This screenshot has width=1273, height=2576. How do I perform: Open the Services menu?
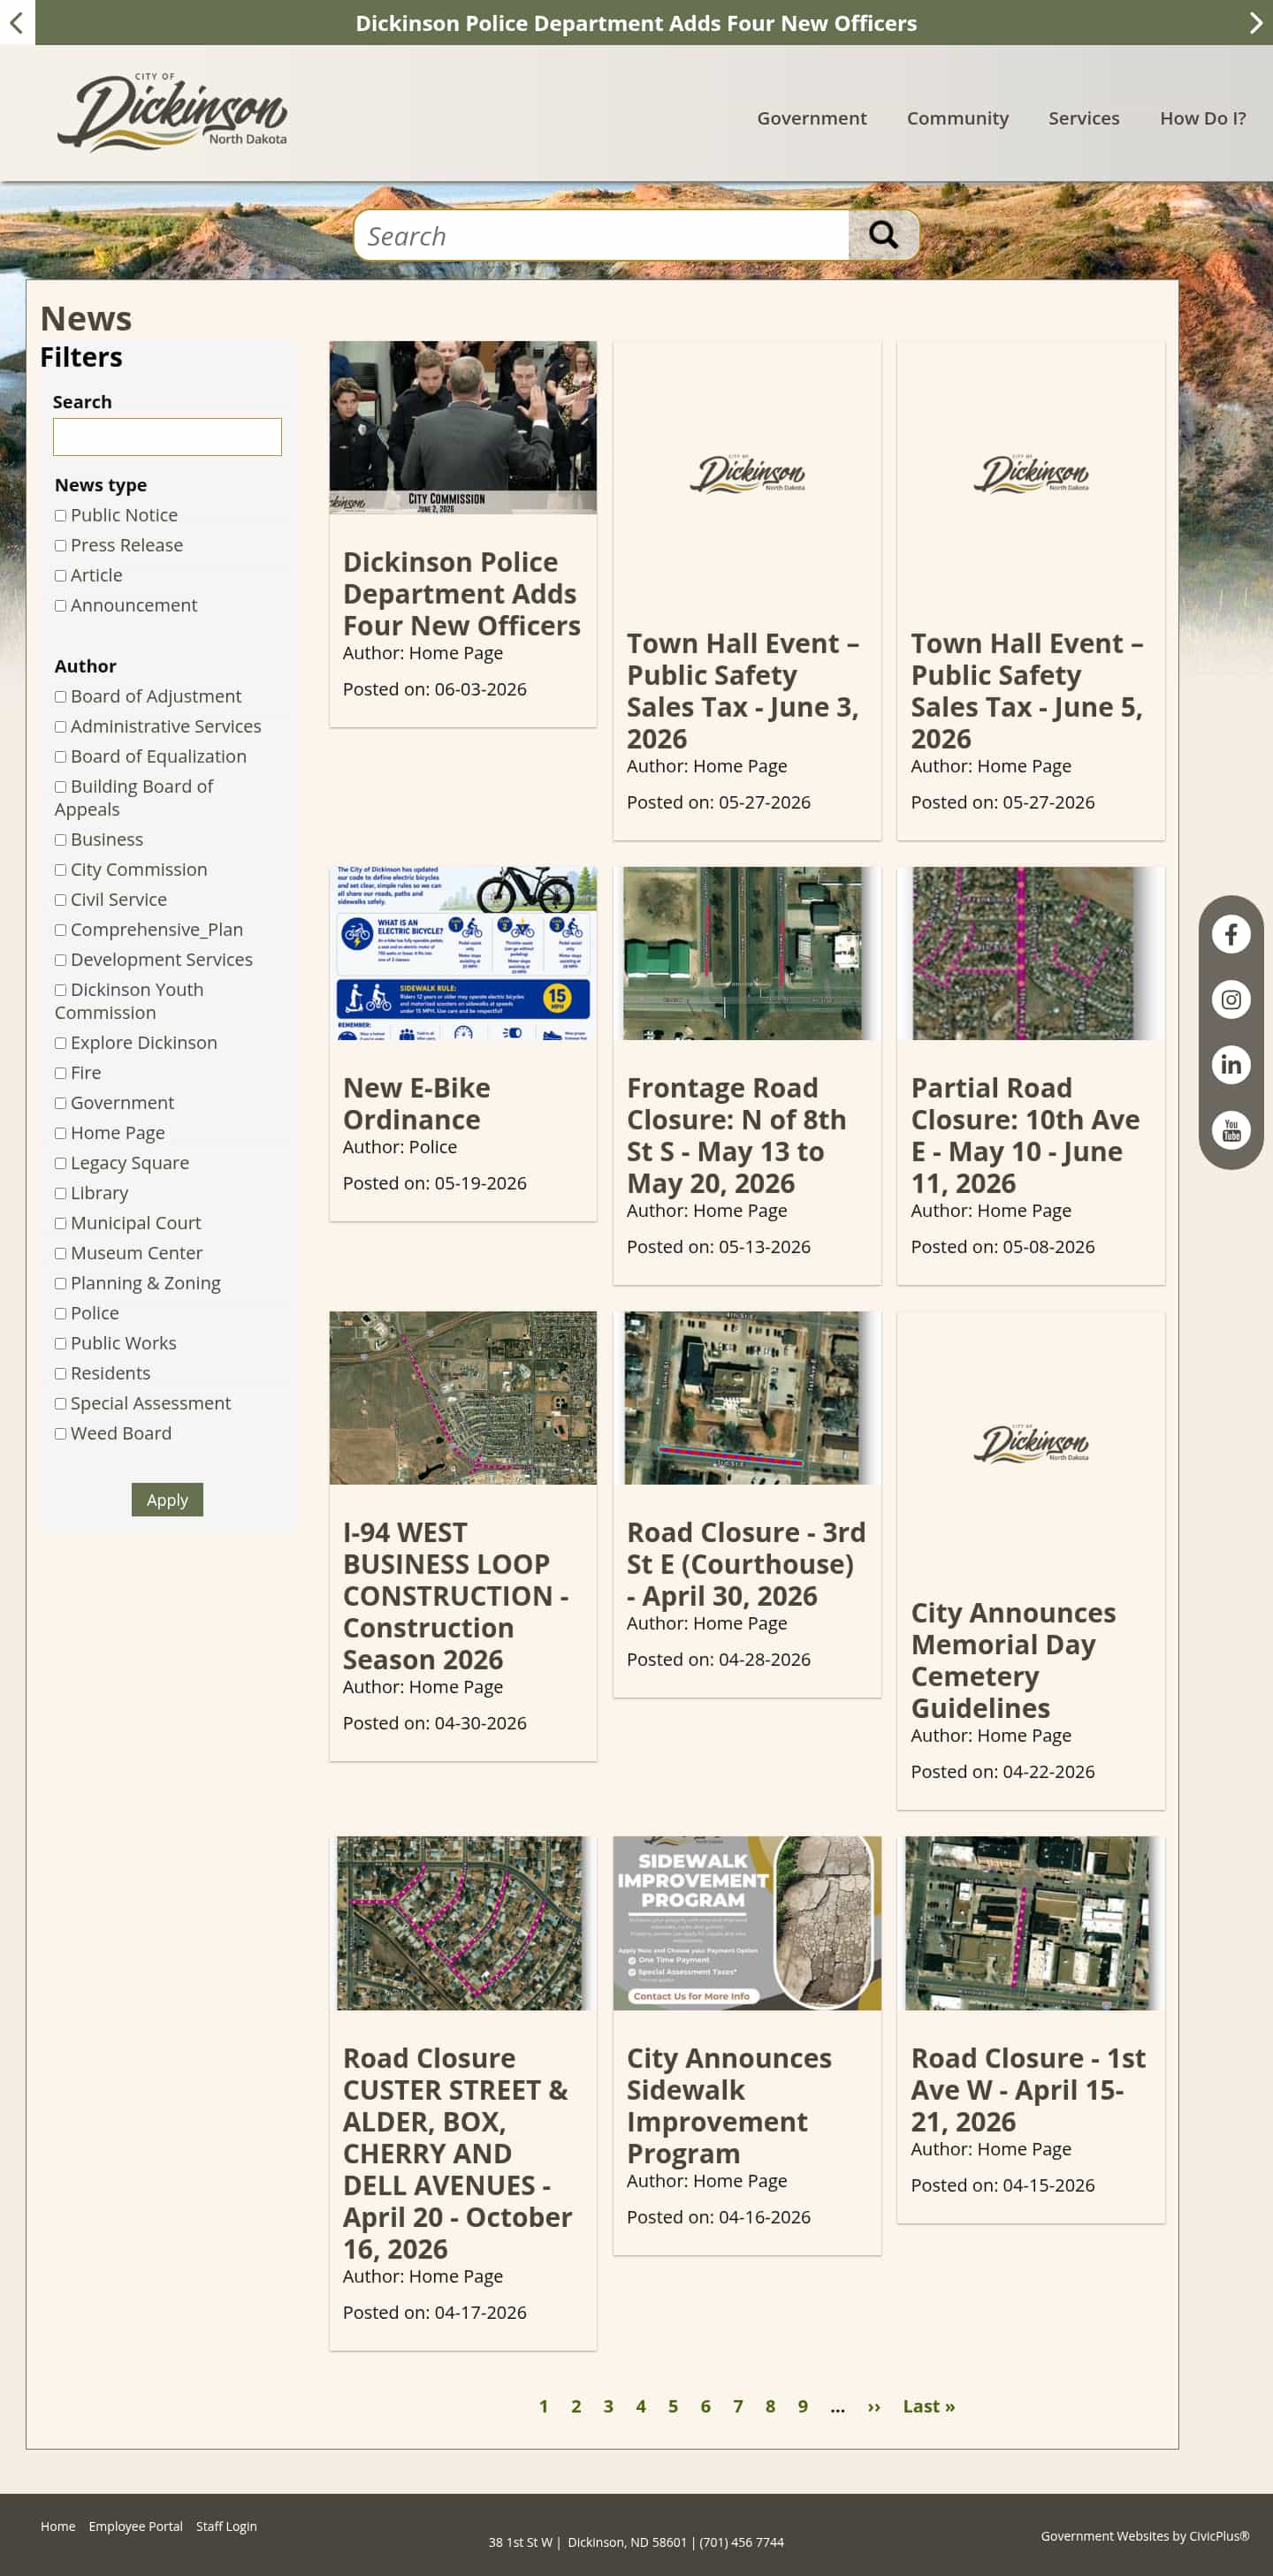tap(1083, 118)
